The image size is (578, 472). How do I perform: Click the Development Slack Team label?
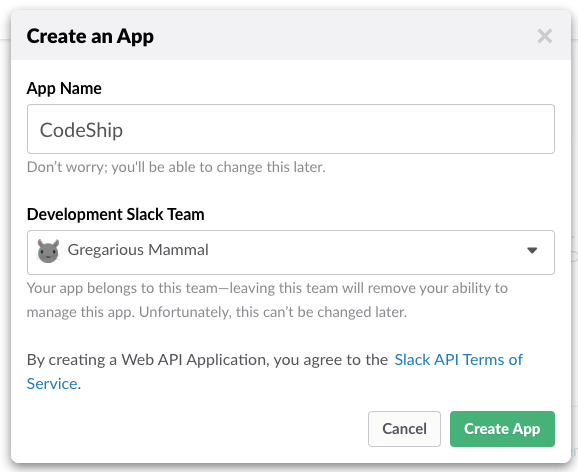click(115, 214)
